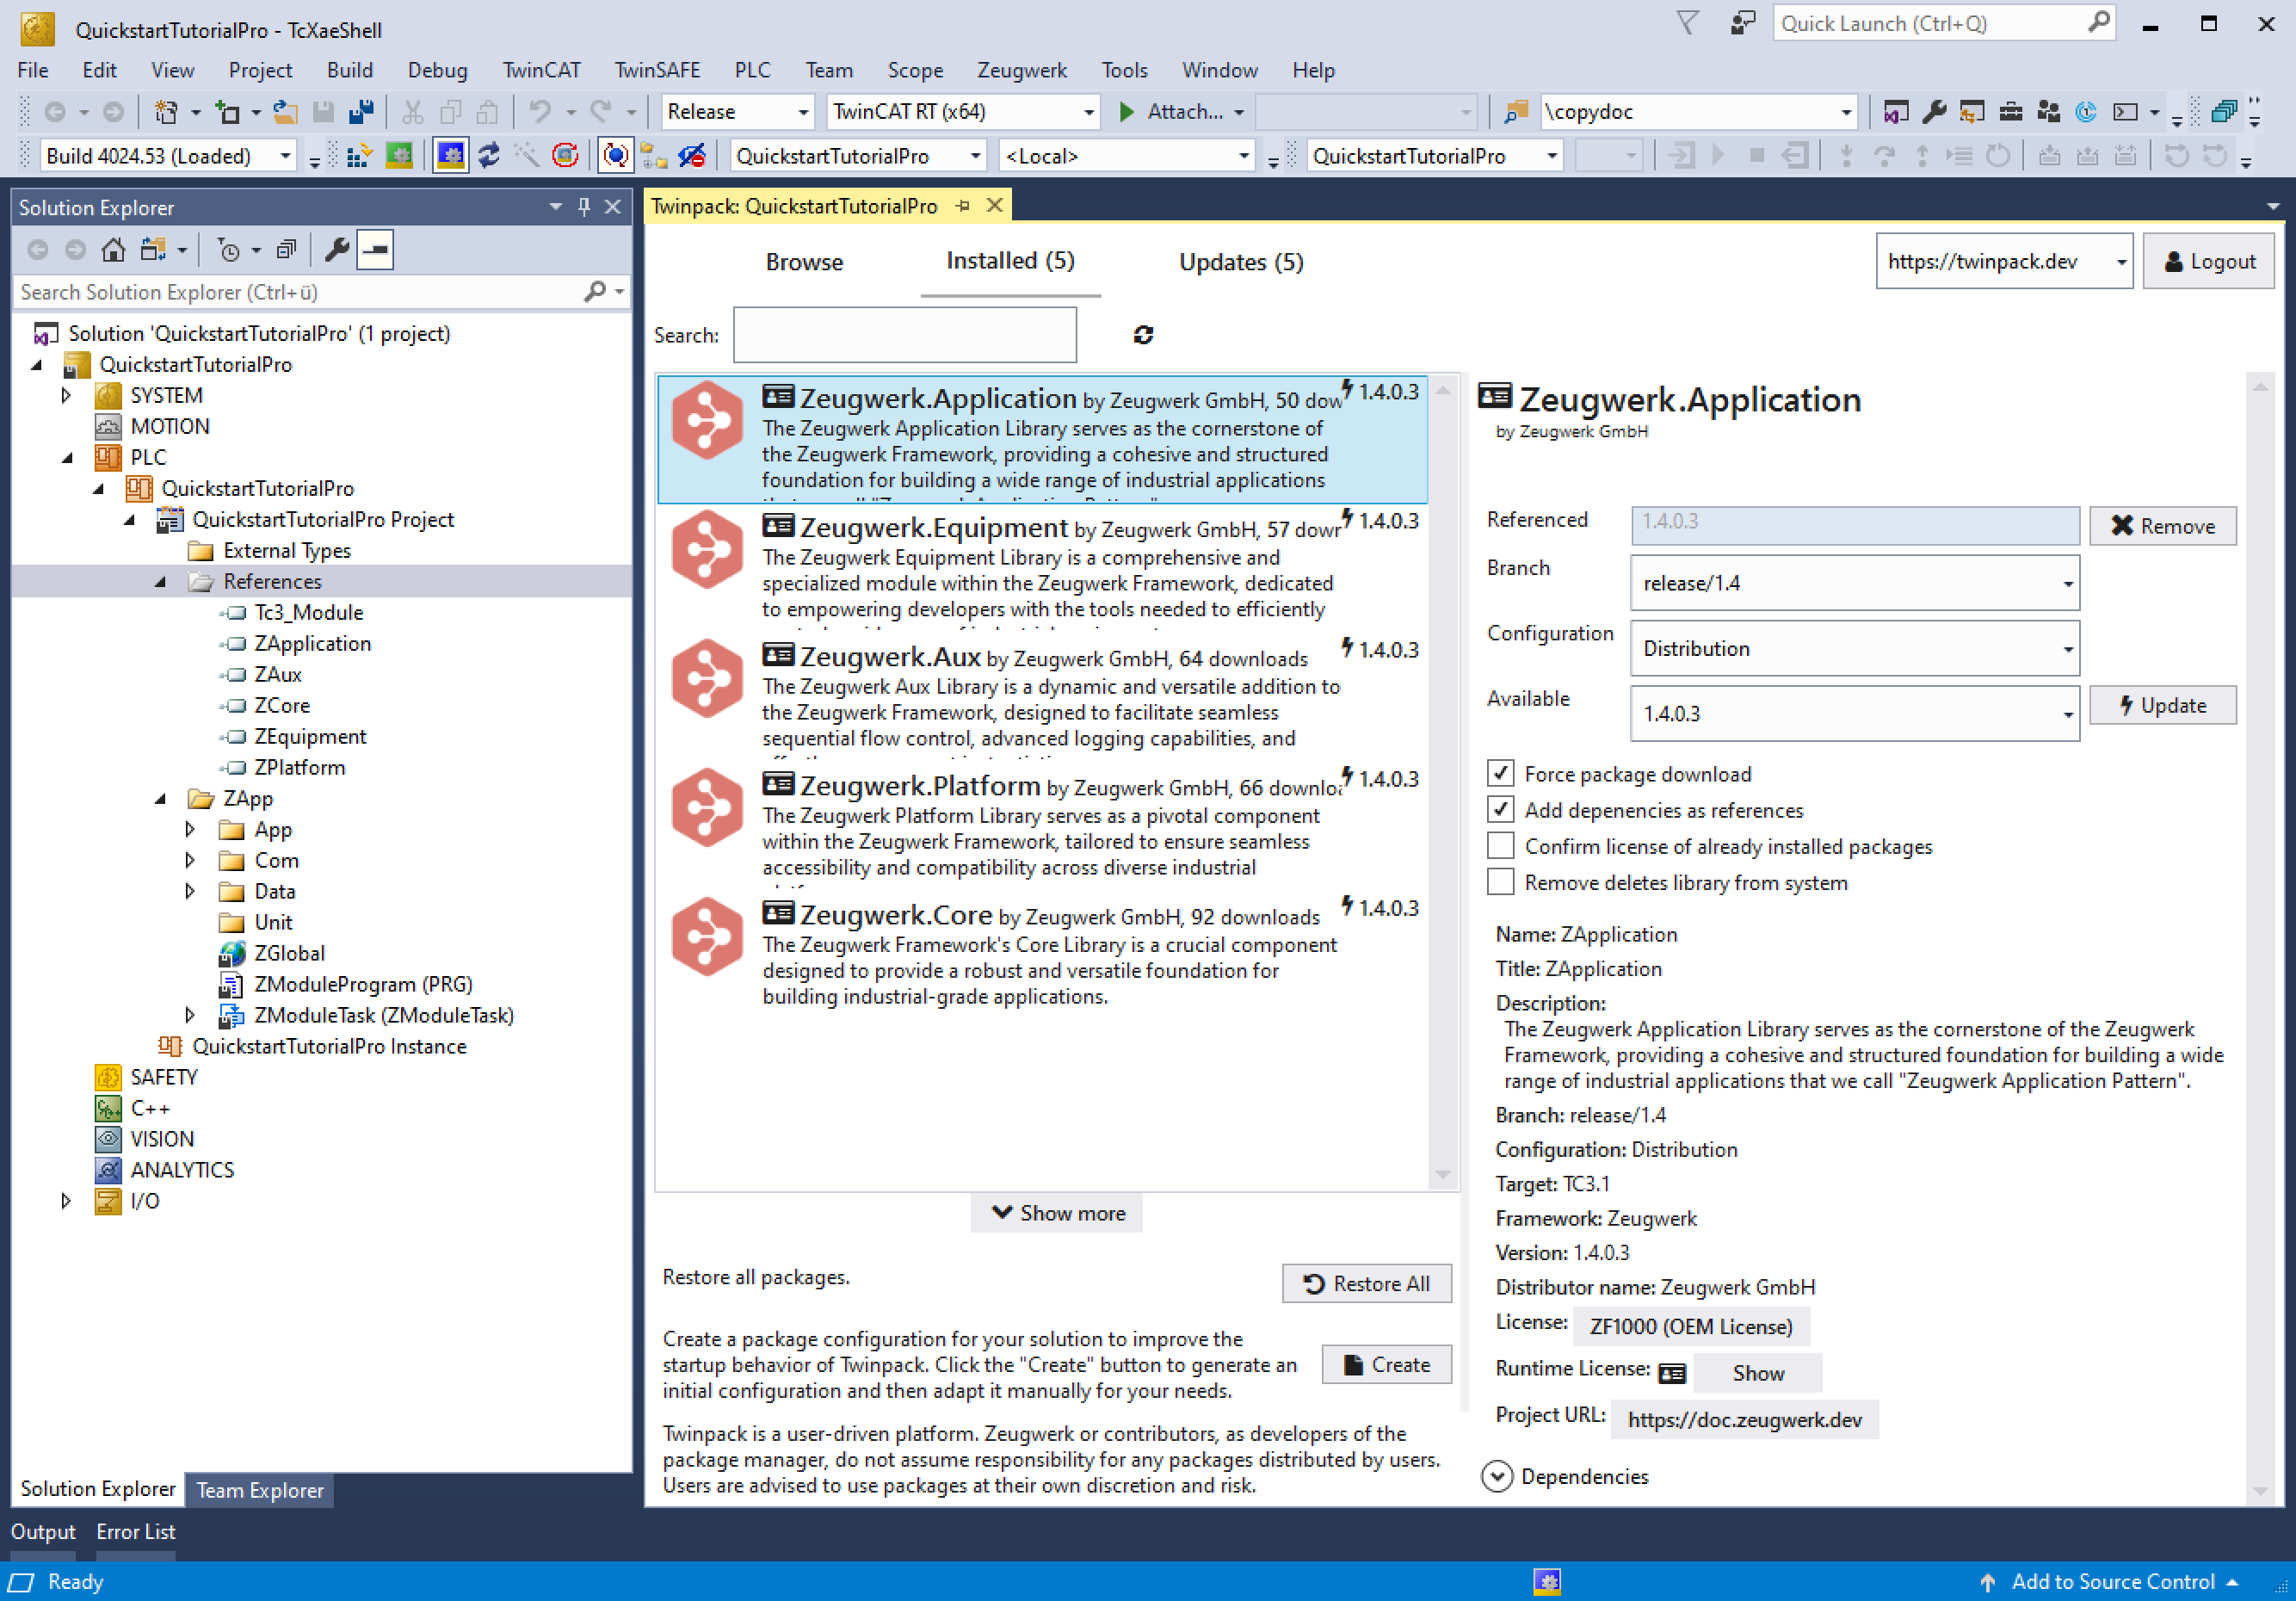Click the Open File folder icon
This screenshot has height=1601, width=2296.
[x=285, y=112]
